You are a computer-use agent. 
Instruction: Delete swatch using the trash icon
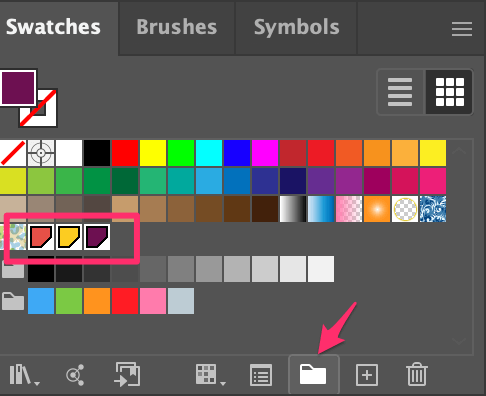[417, 375]
